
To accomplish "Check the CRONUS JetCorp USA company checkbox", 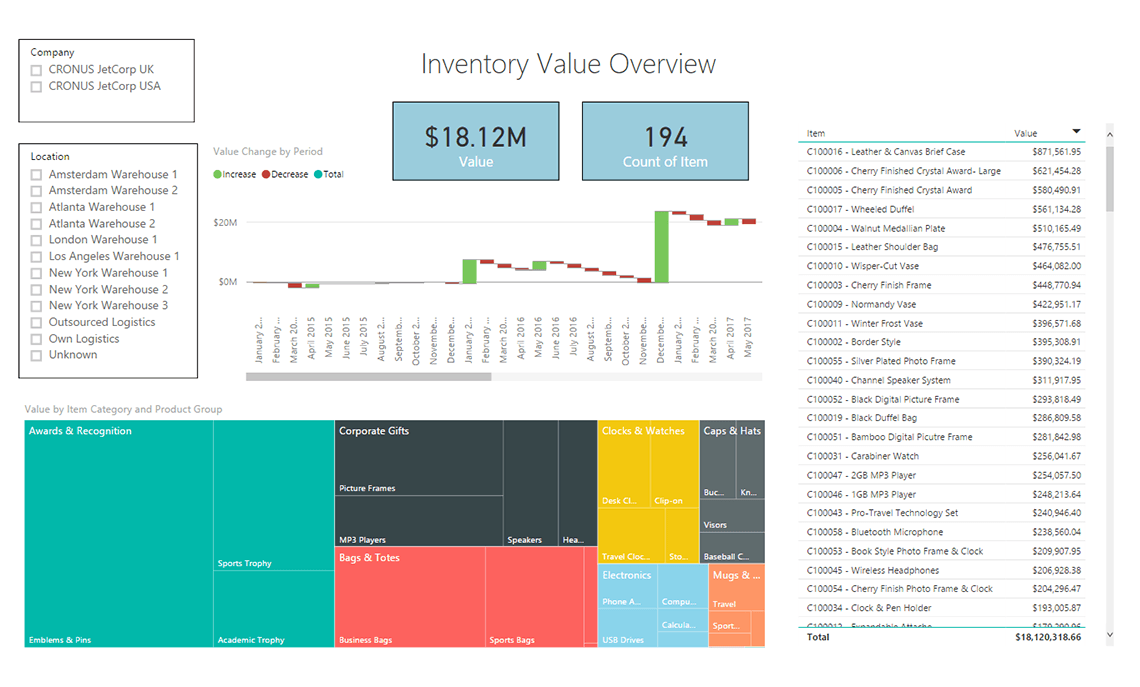I will [36, 87].
